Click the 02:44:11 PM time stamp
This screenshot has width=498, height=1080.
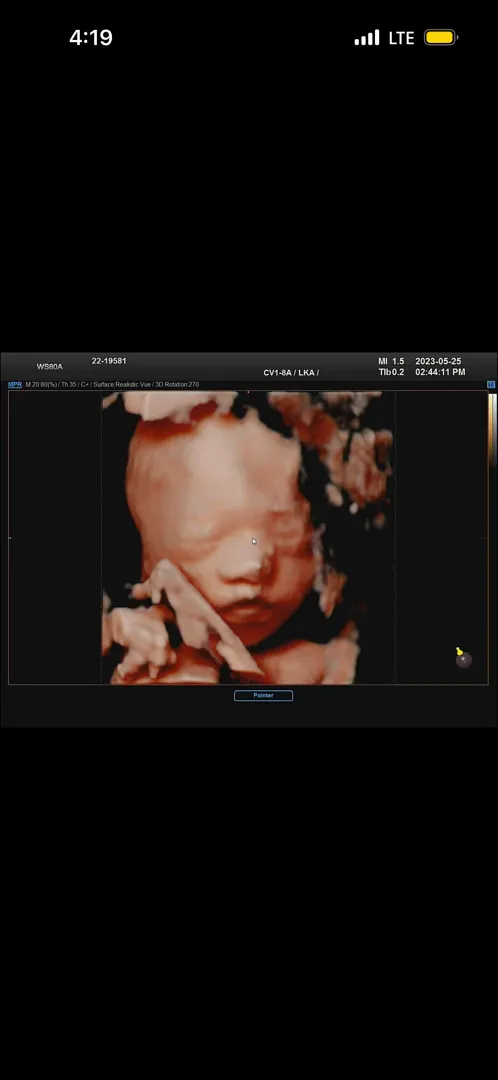click(x=440, y=372)
